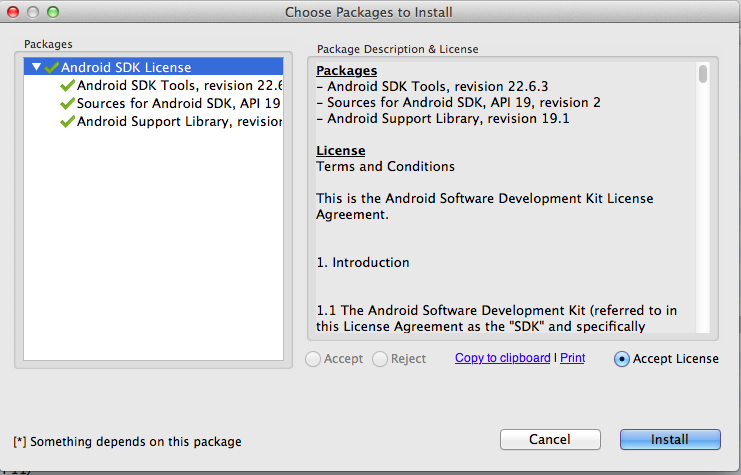The width and height of the screenshot is (741, 475).
Task: Click the Print link
Action: click(x=572, y=358)
